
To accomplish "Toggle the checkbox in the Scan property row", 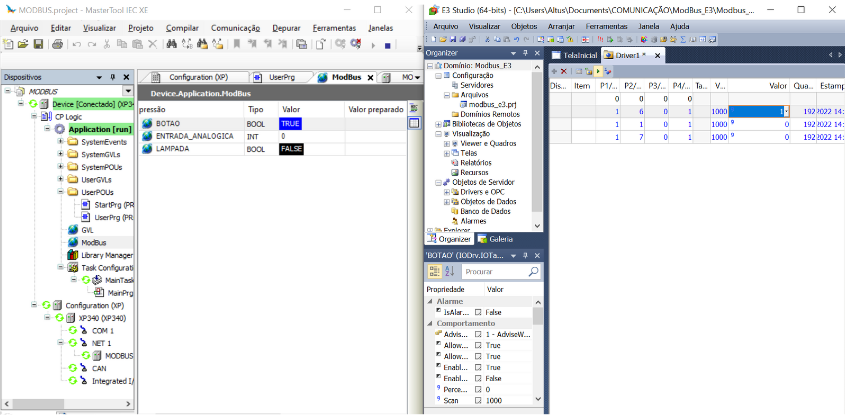I will (x=478, y=400).
